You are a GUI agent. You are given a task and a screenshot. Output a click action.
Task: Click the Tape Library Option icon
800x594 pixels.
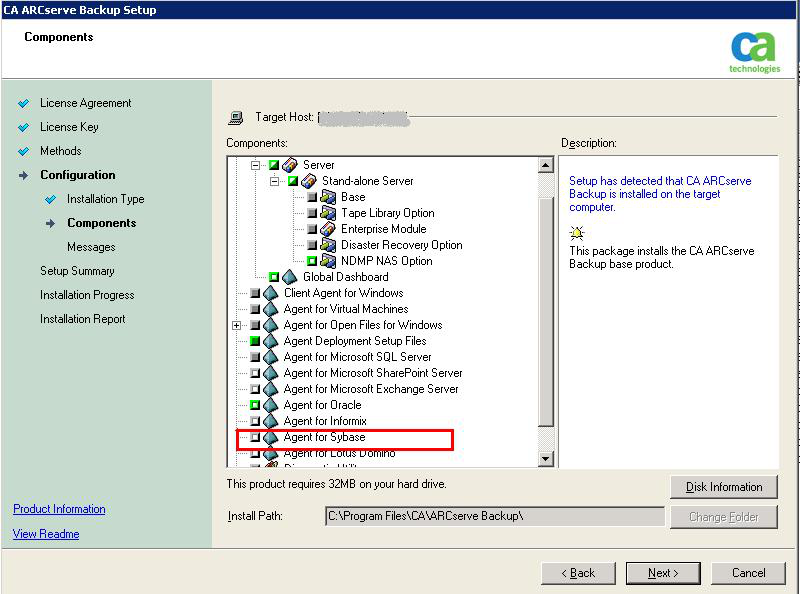pyautogui.click(x=328, y=213)
